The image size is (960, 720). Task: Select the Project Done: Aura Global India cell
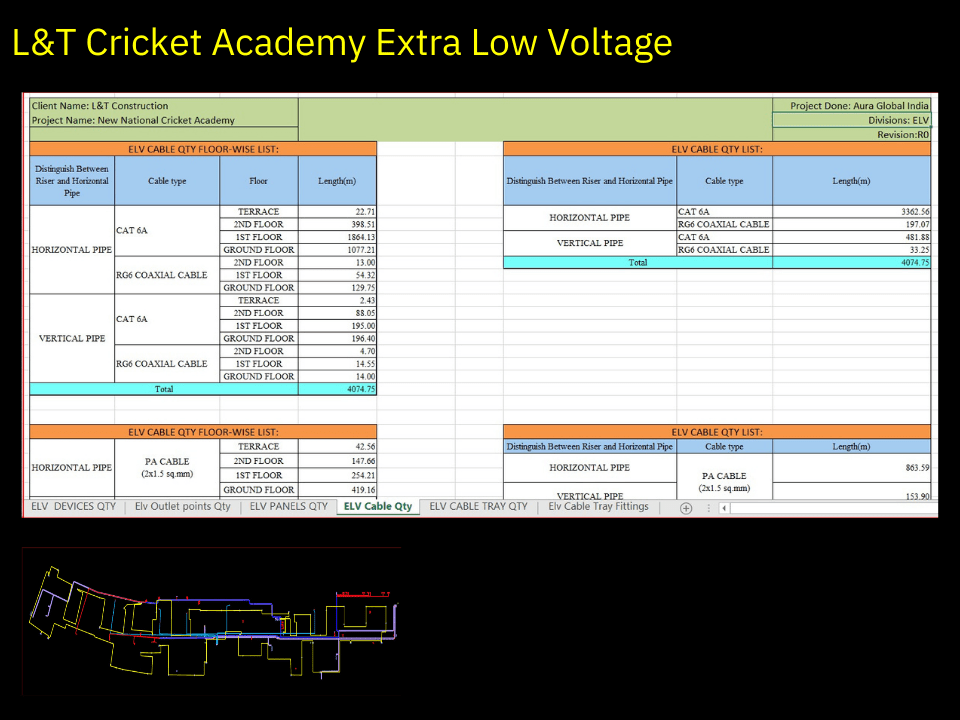tap(852, 105)
